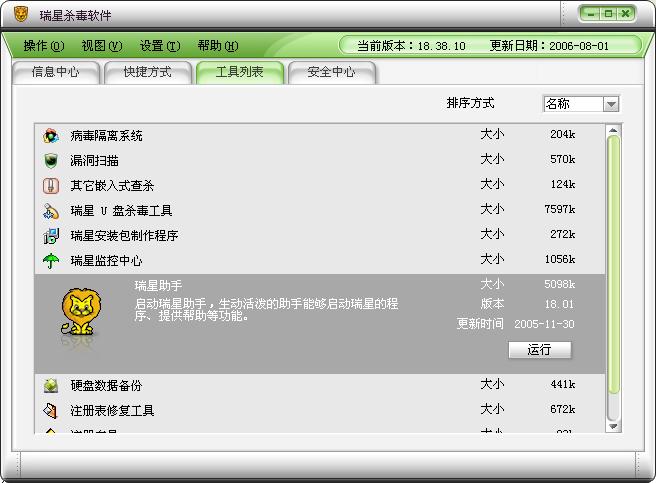Open the 帮助(H) menu
Screen dimensions: 656x483
[218, 45]
